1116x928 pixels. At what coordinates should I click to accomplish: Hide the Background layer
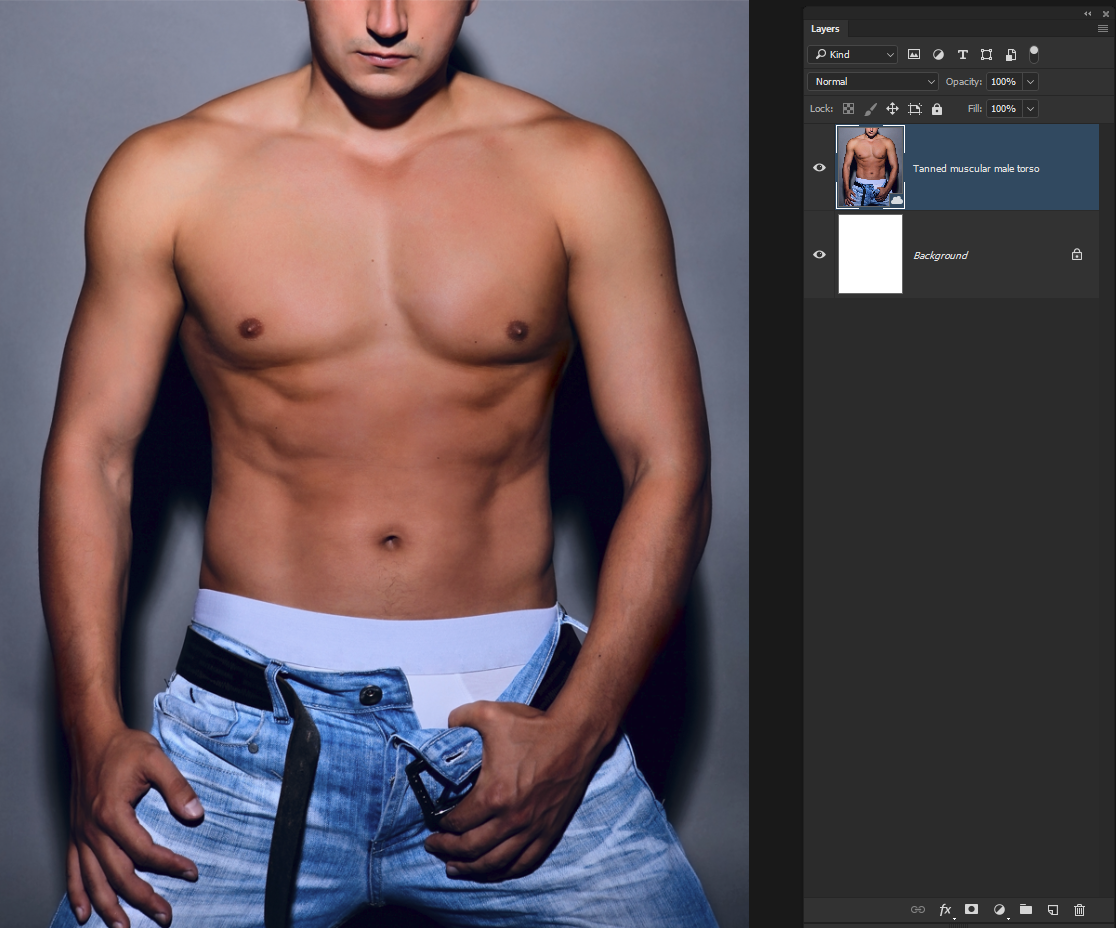point(819,254)
